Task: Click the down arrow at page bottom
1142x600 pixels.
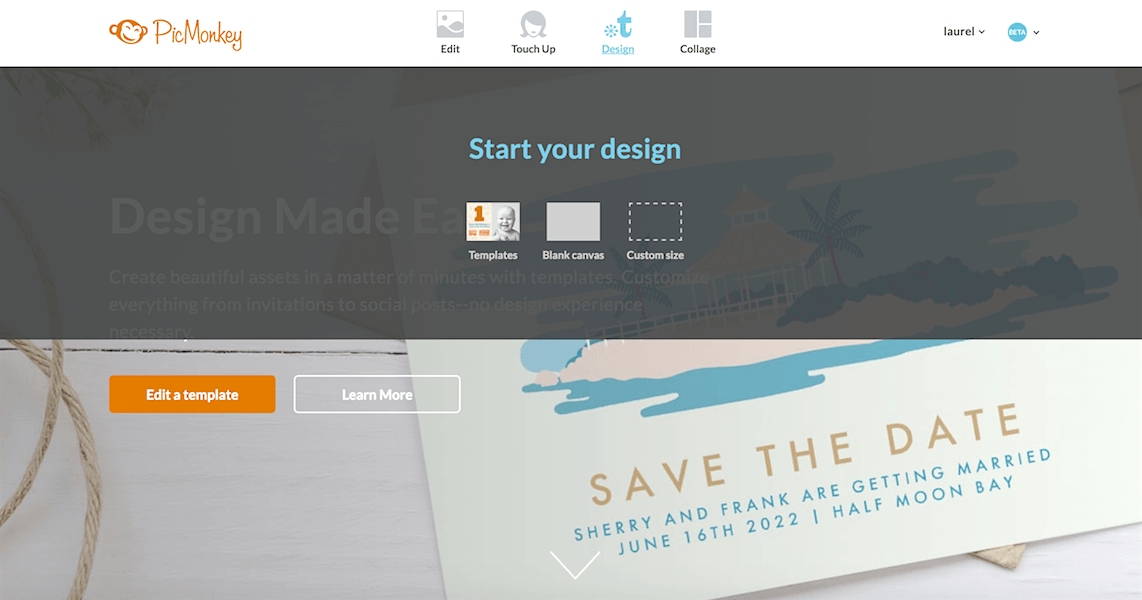Action: 575,564
